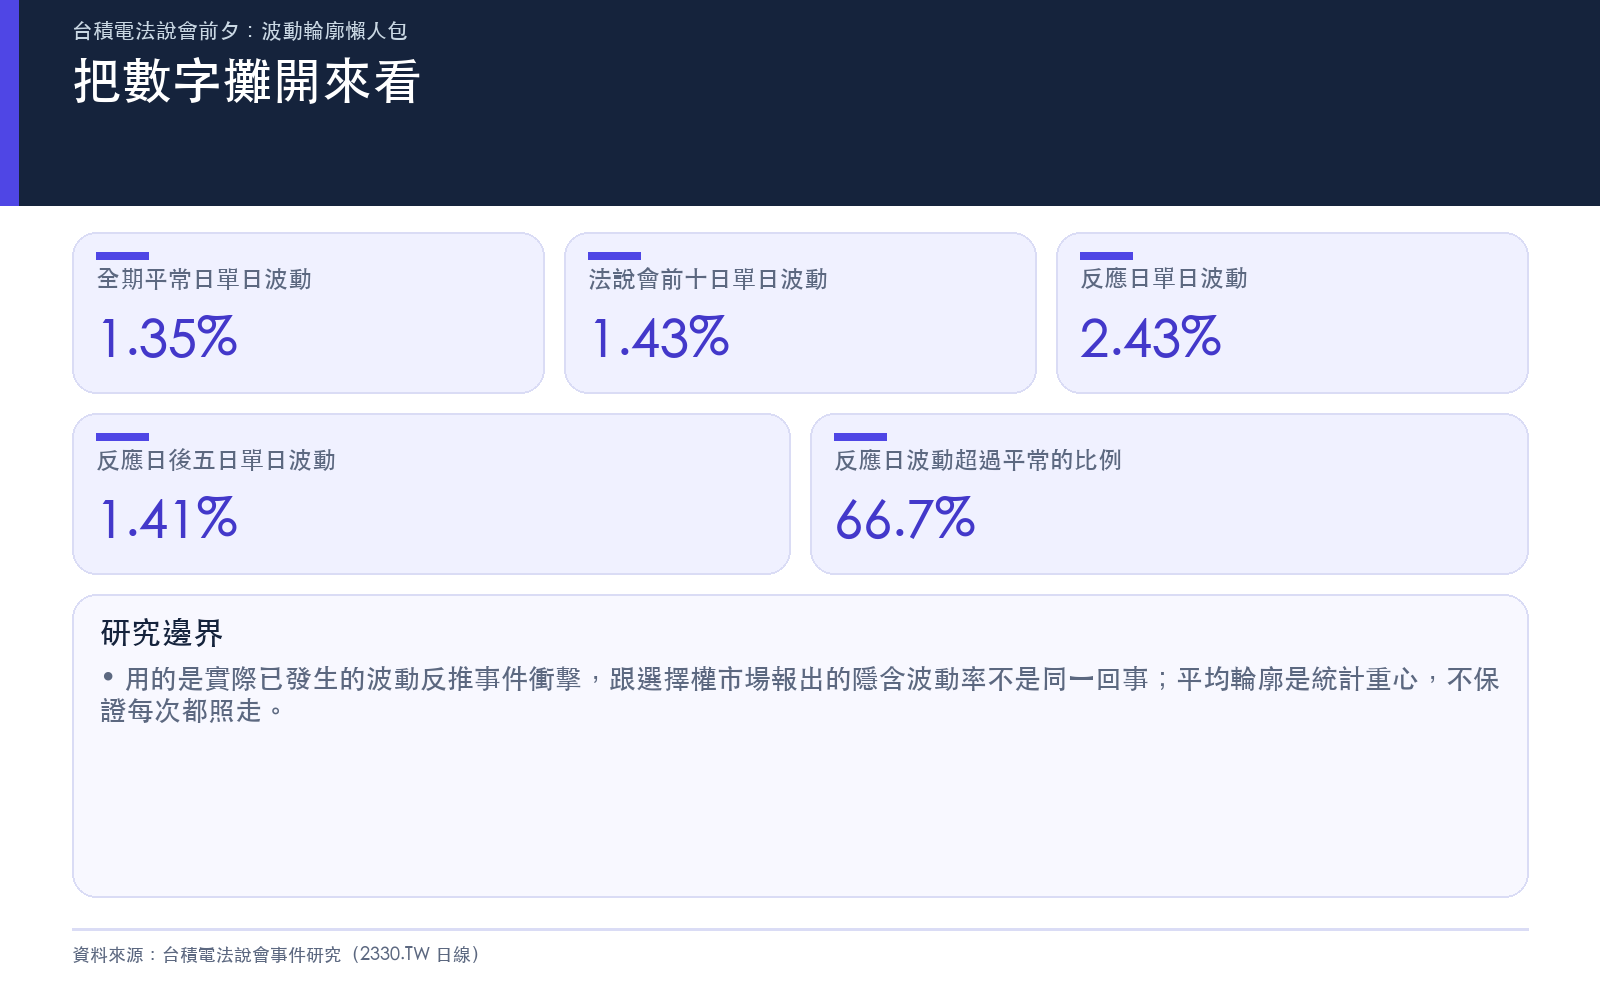The image size is (1600, 1000).
Task: Click the slide title 把數字攤開來看
Action: 247,81
